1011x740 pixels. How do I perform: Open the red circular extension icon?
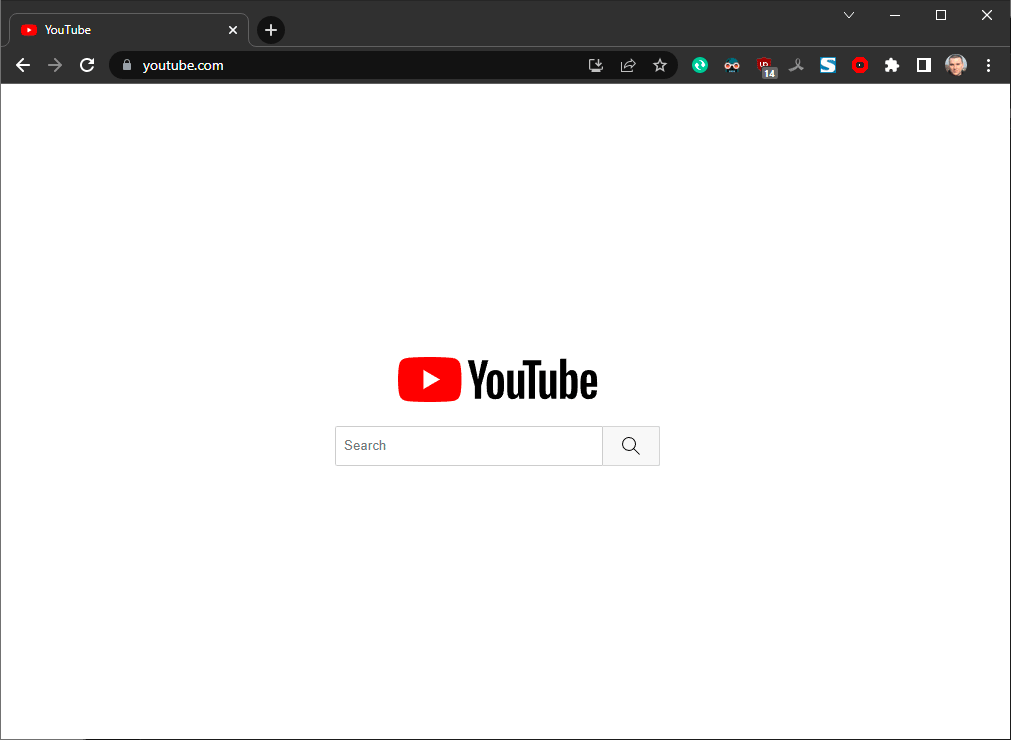860,65
